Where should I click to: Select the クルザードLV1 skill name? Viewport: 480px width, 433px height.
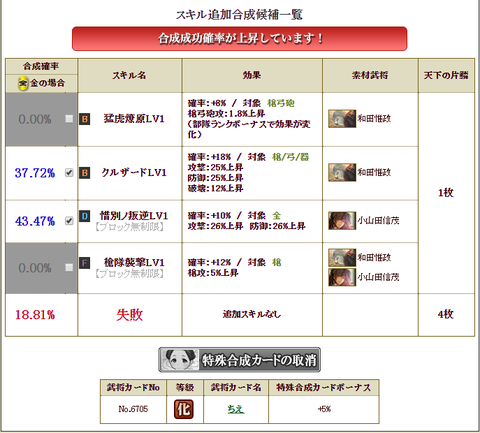coord(134,173)
